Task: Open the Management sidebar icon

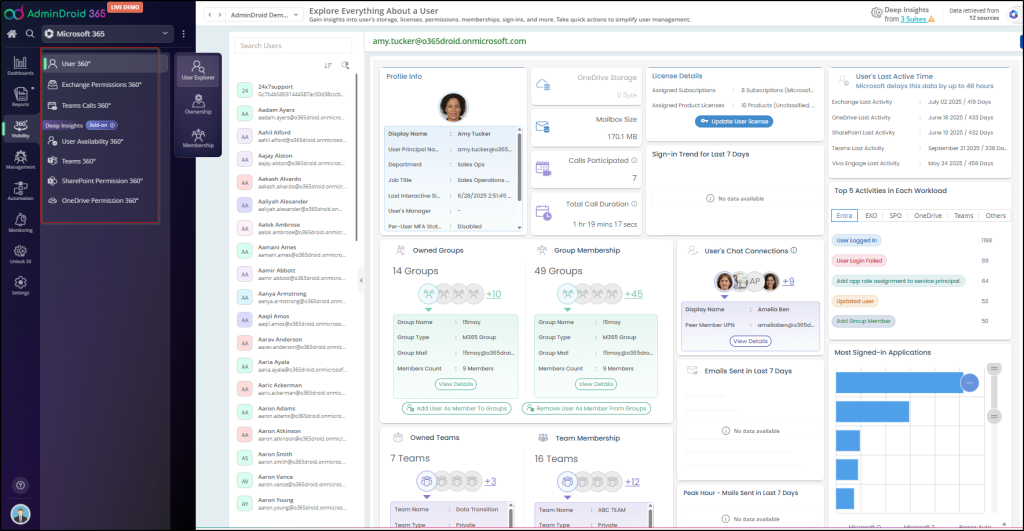Action: (20, 159)
